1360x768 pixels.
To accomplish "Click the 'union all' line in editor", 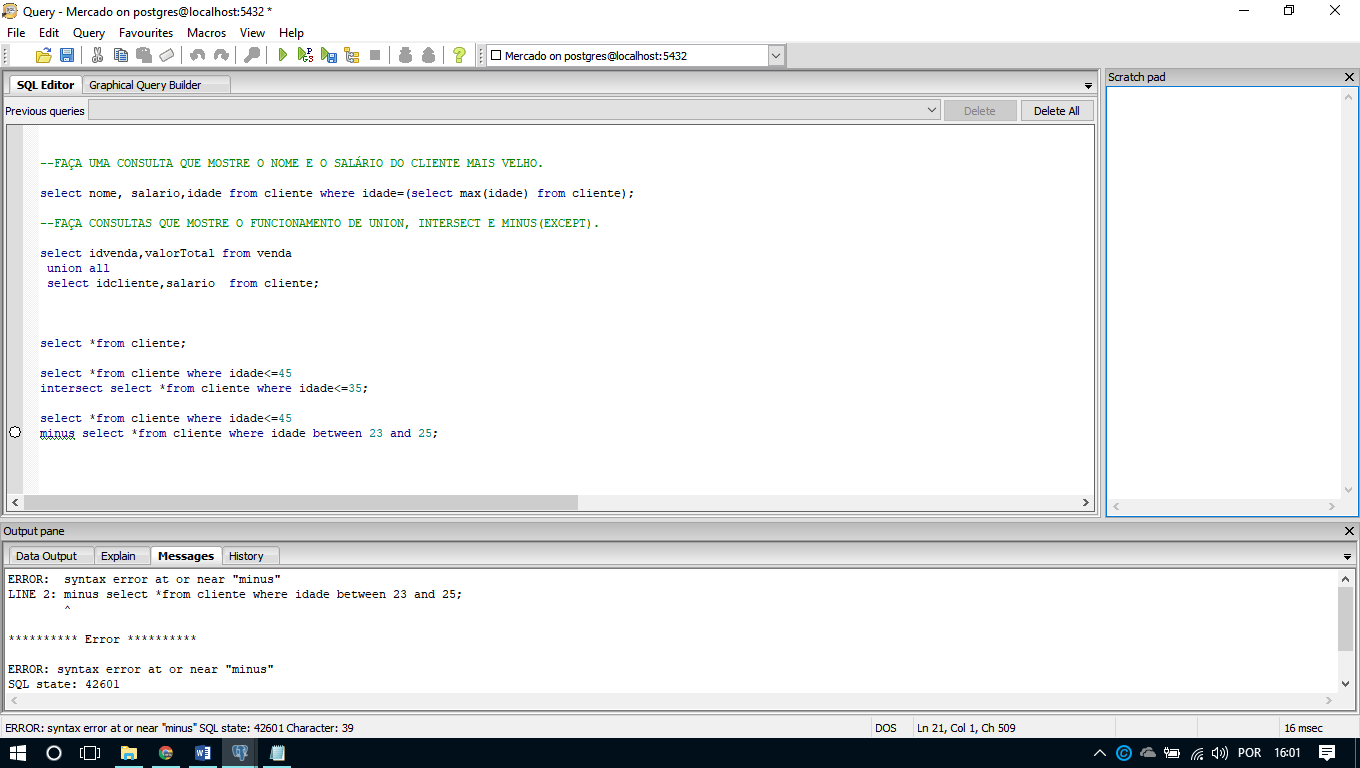I will 78,268.
